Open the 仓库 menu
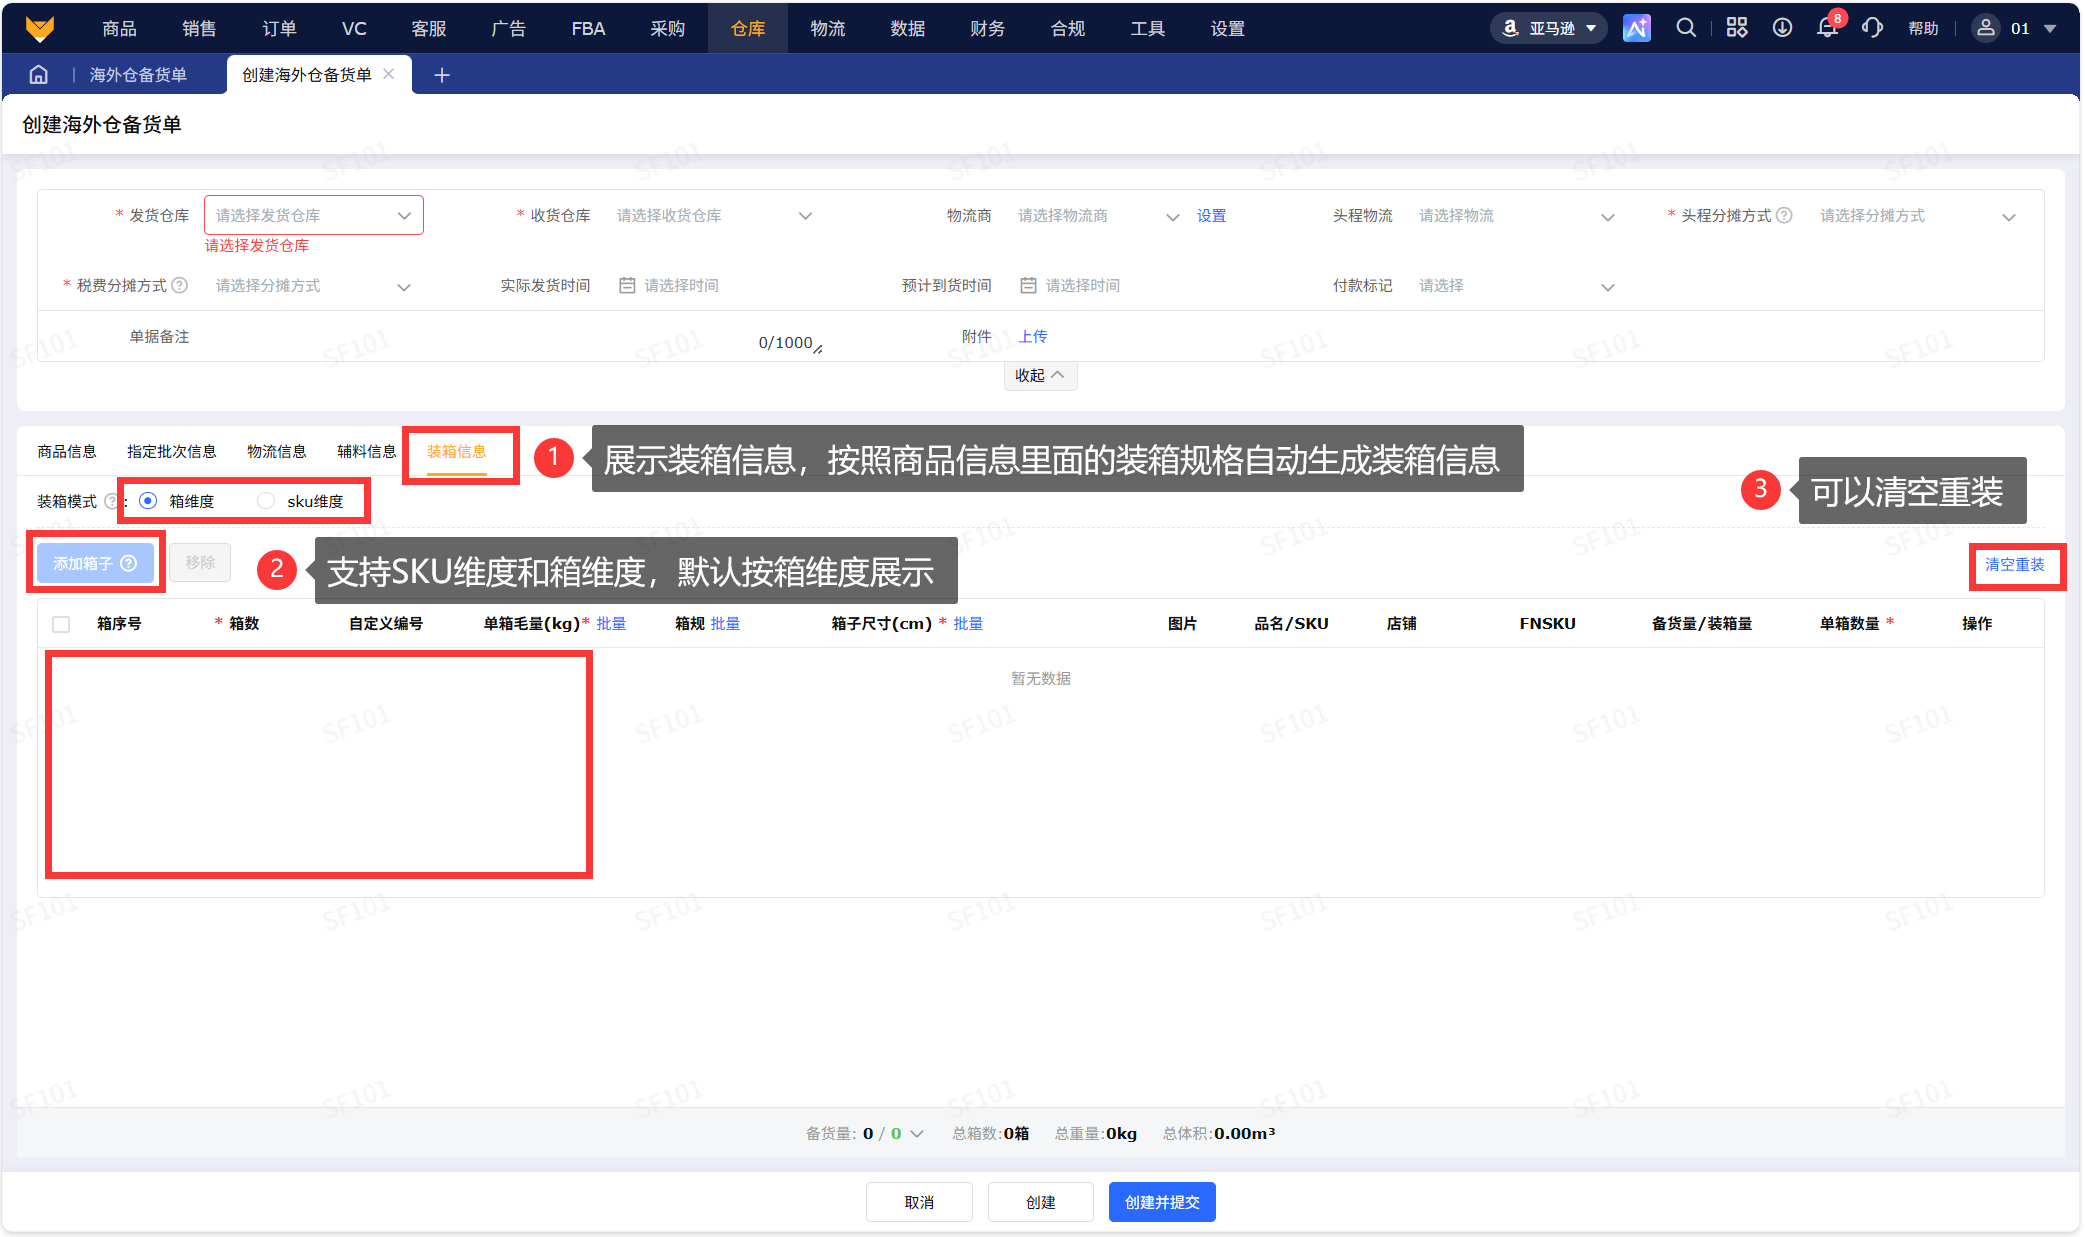Image resolution: width=2085 pixels, height=1237 pixels. click(748, 28)
